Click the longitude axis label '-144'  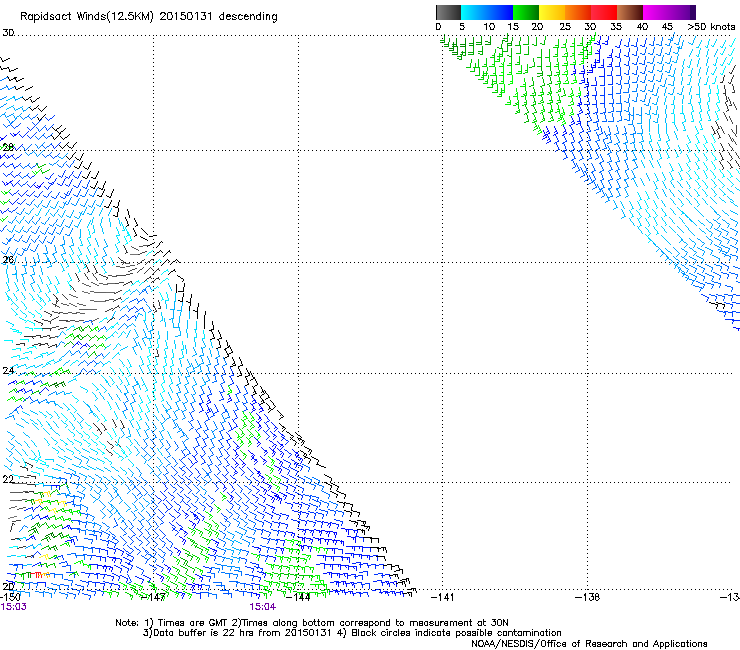click(x=299, y=597)
